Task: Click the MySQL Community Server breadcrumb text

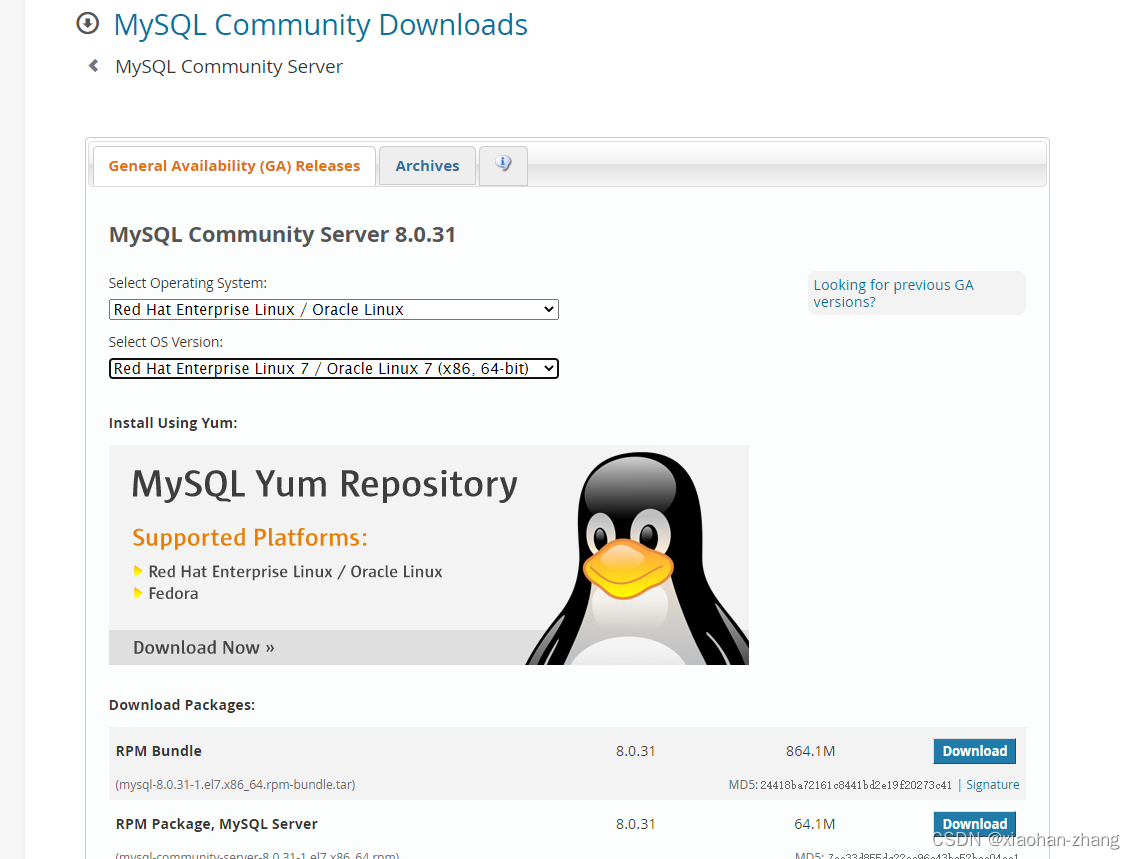Action: click(x=229, y=67)
